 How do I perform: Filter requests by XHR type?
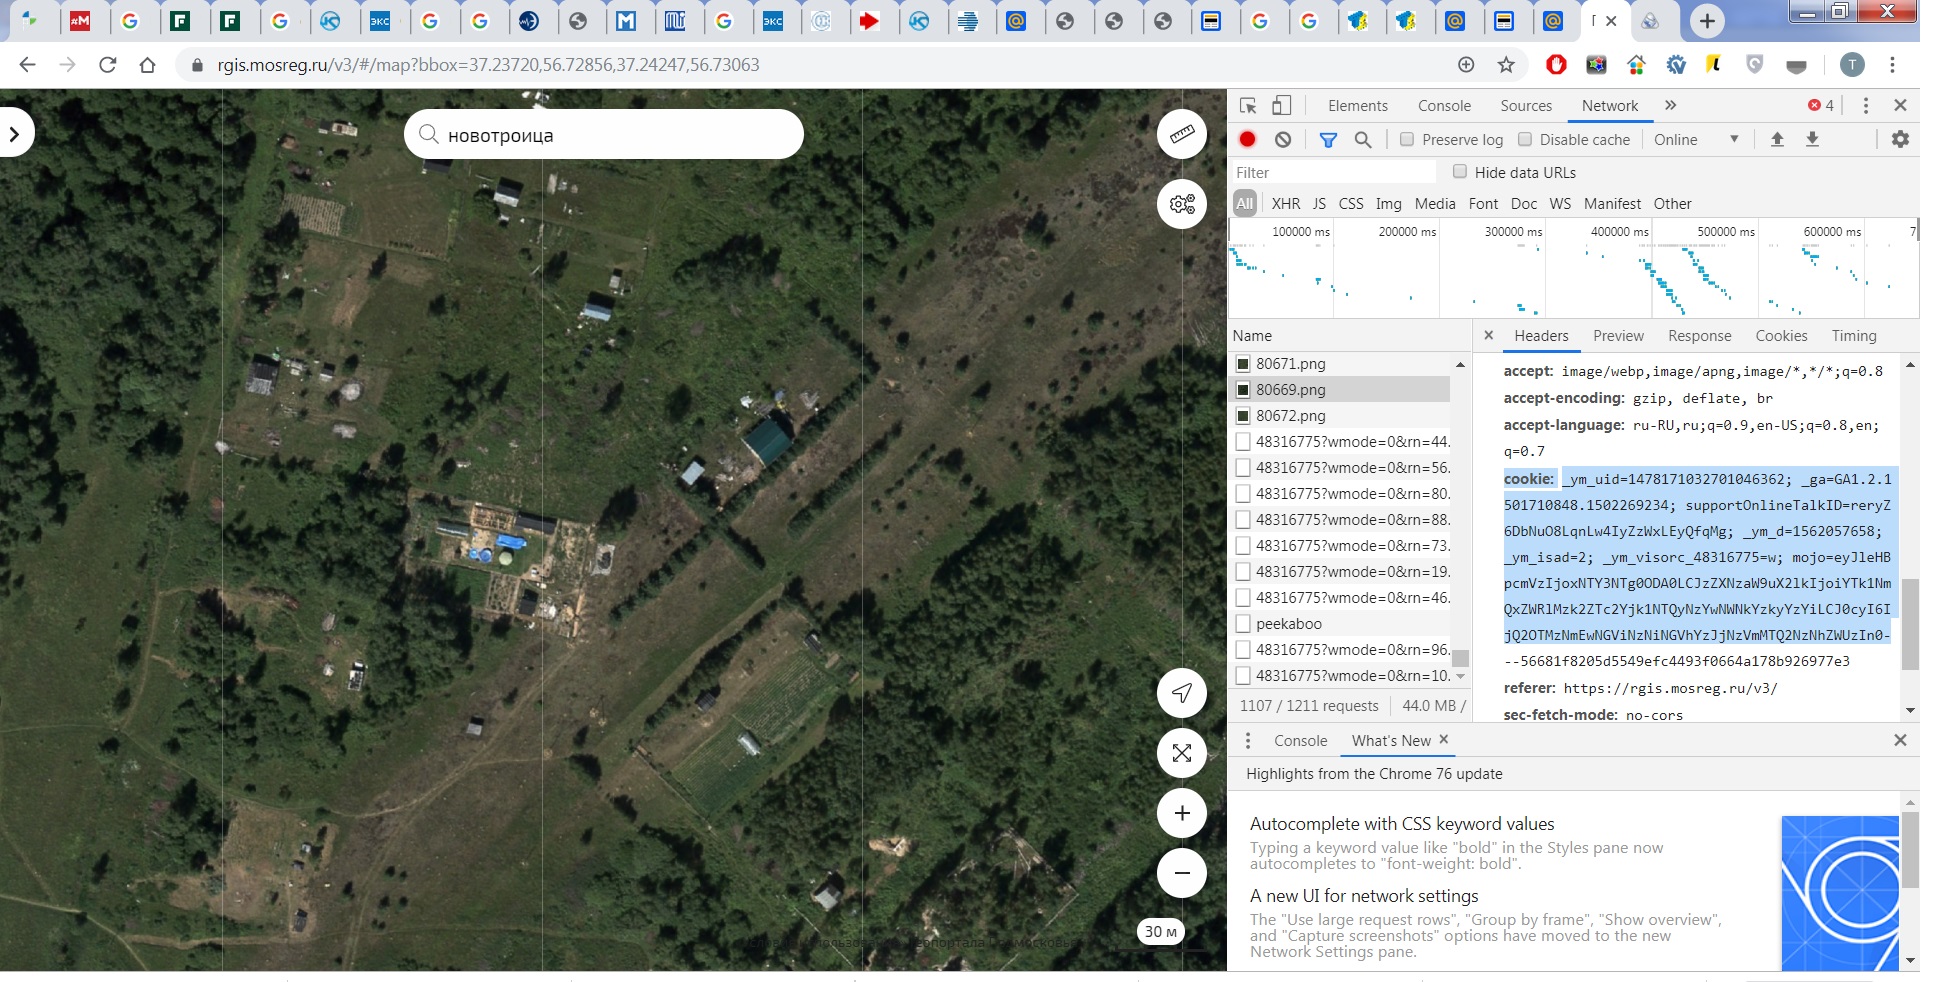pos(1285,204)
